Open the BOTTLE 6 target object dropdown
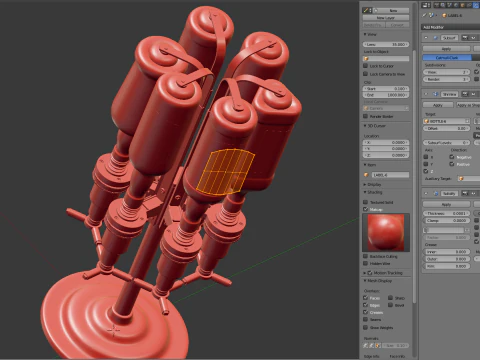The width and height of the screenshot is (480, 360). click(447, 121)
